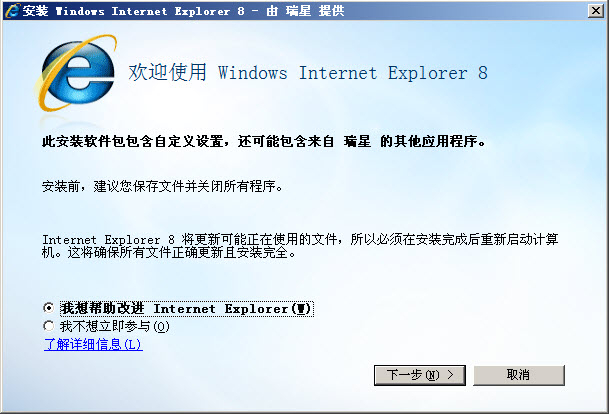Image resolution: width=610 pixels, height=414 pixels.
Task: Click the 由 瑞星 提供 text in title bar
Action: [x=305, y=11]
